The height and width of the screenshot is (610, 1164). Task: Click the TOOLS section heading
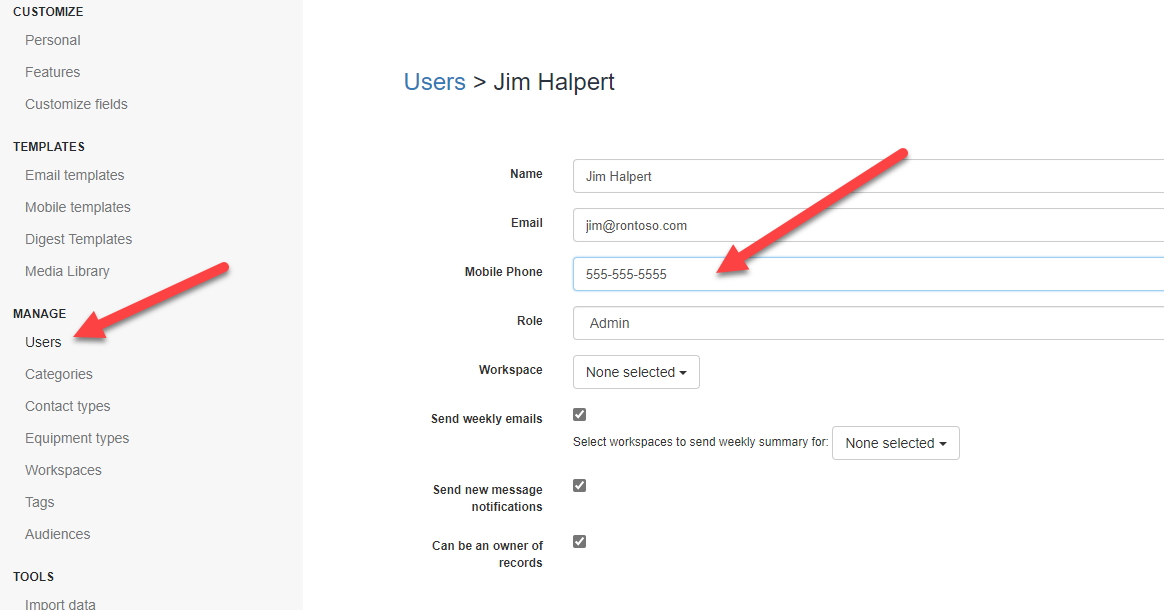[x=33, y=577]
